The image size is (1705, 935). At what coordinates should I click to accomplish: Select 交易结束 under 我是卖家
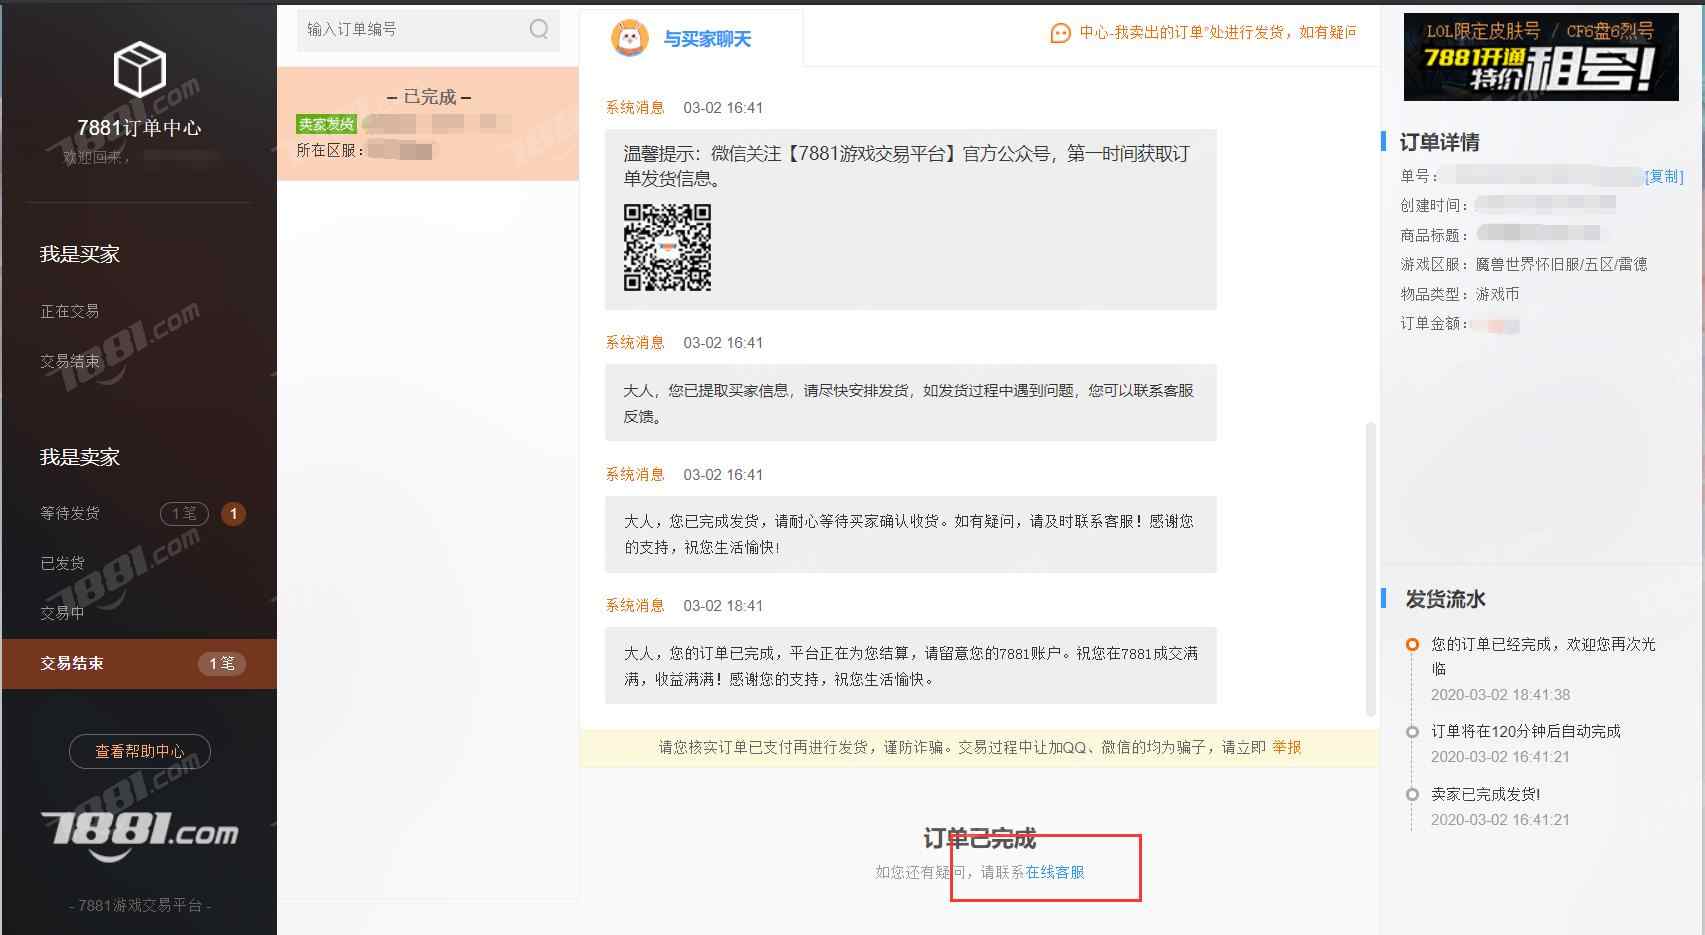(139, 664)
